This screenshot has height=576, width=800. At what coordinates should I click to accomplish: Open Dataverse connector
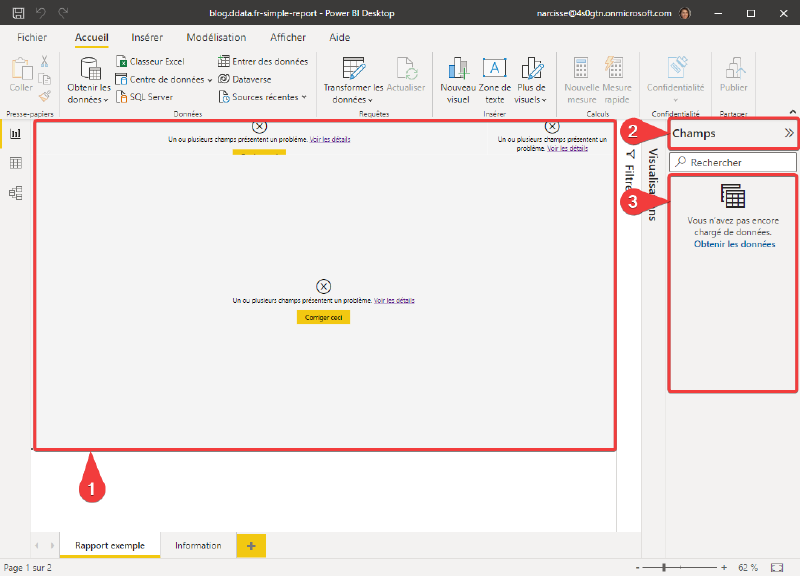point(245,79)
